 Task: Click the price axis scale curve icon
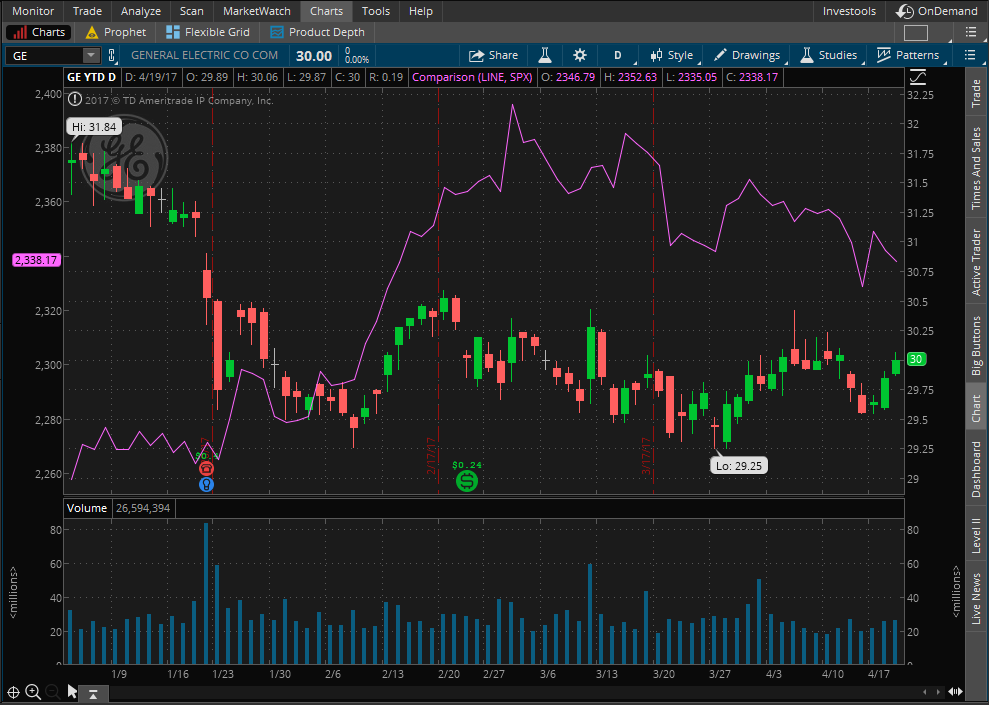tap(918, 78)
